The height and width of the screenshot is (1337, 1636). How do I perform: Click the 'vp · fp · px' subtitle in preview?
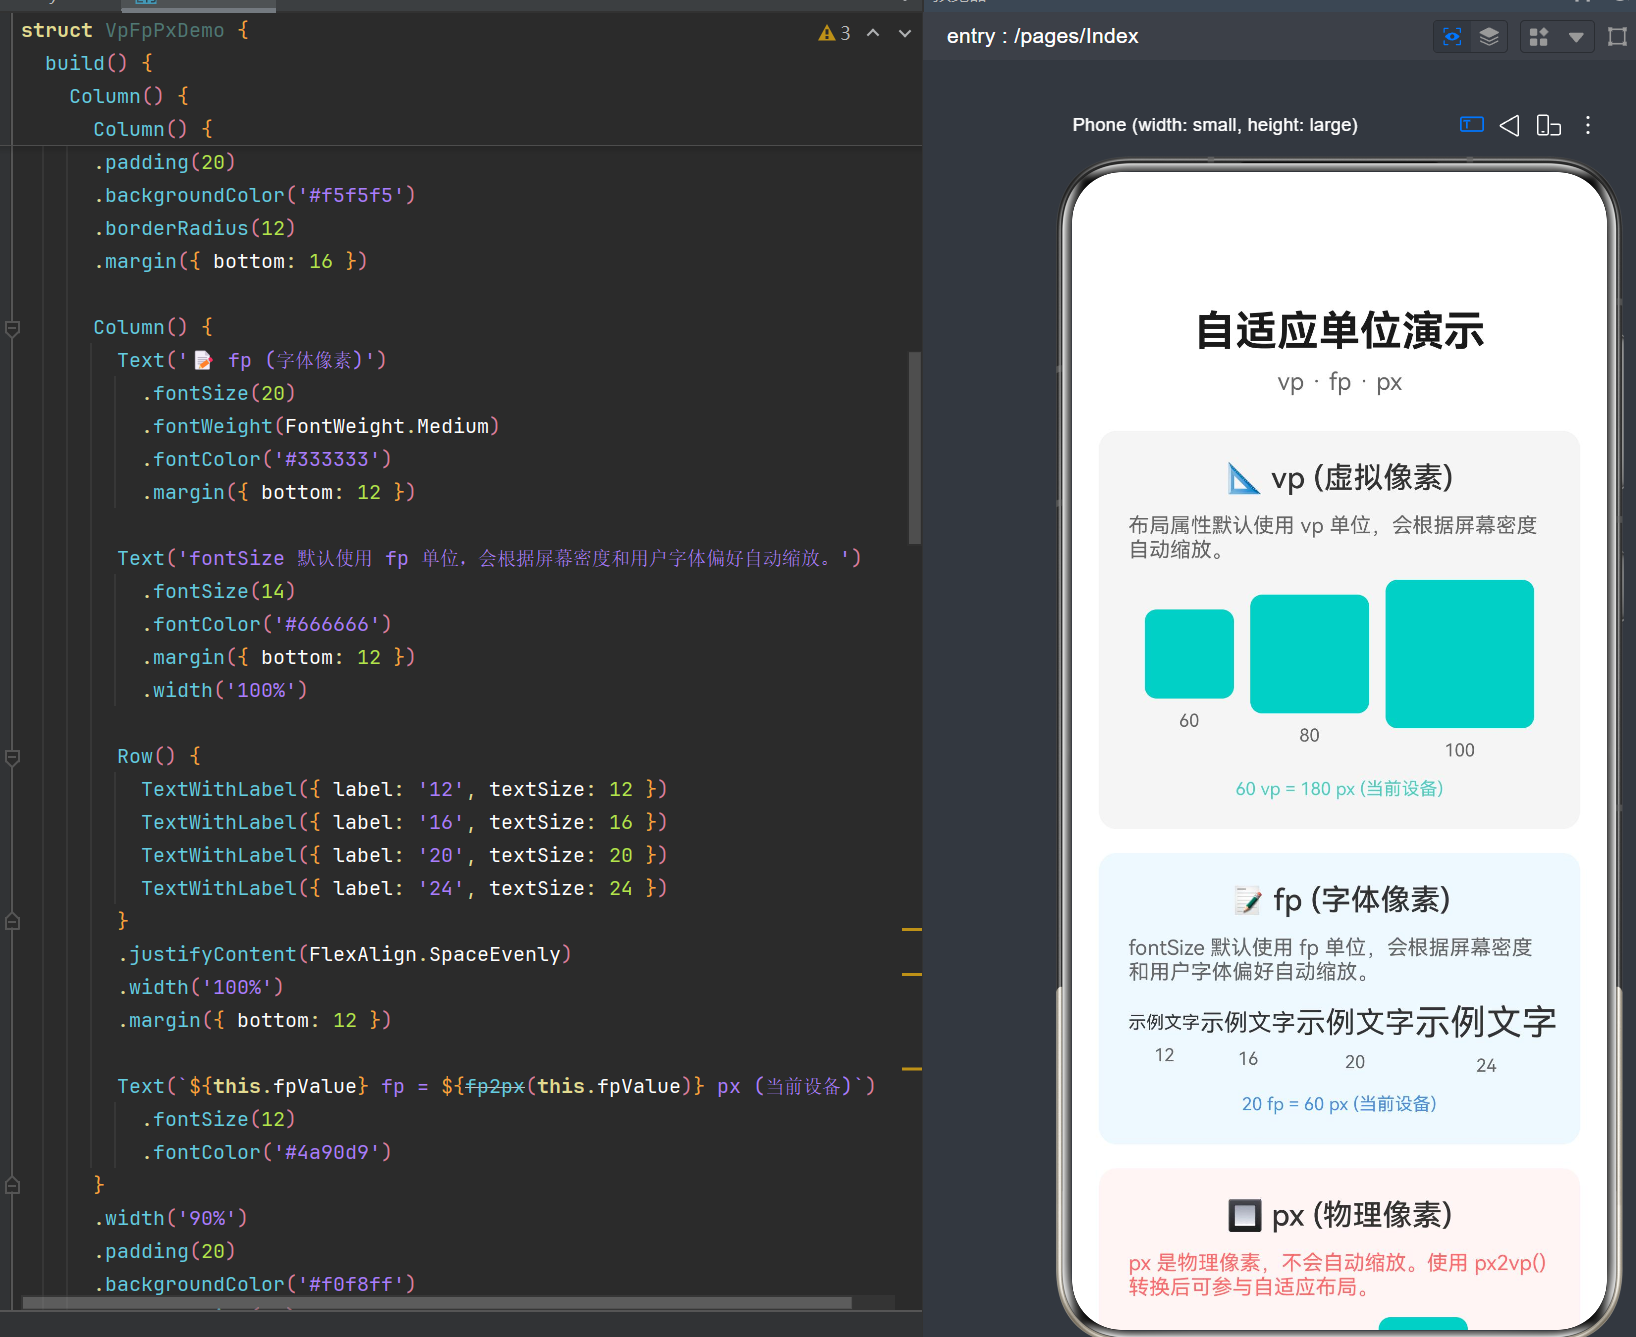(1340, 383)
